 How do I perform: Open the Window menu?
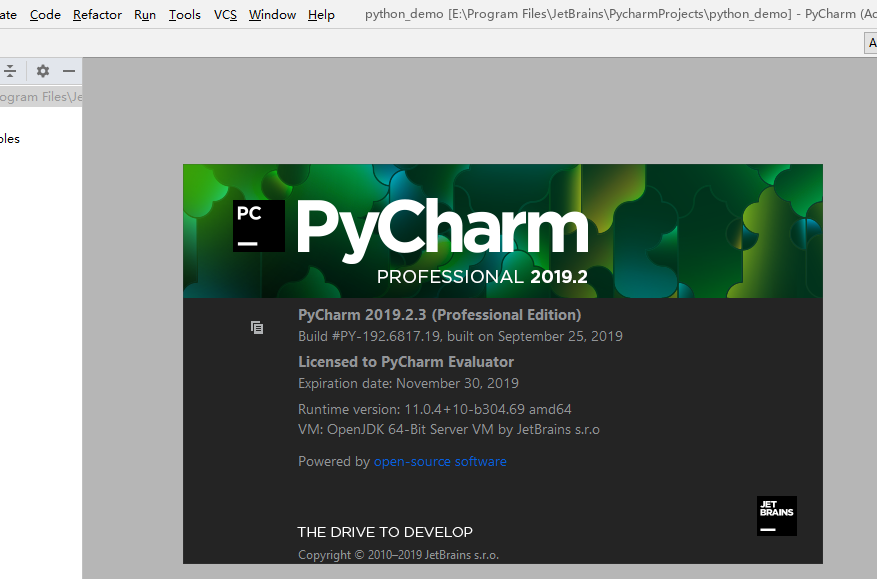[x=272, y=15]
